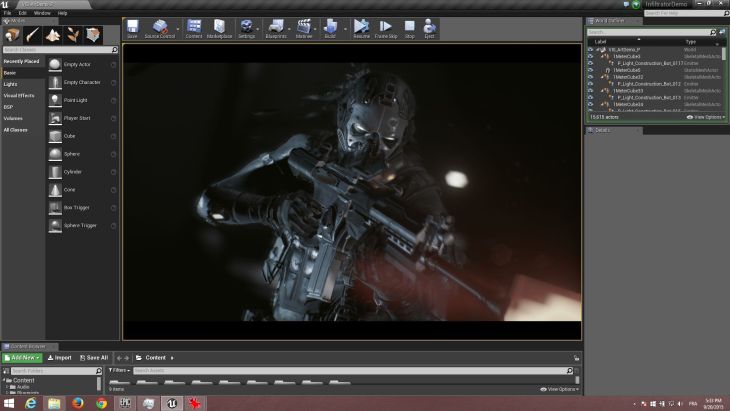Open Blueprints dropdown arrow
The width and height of the screenshot is (730, 411).
click(290, 29)
